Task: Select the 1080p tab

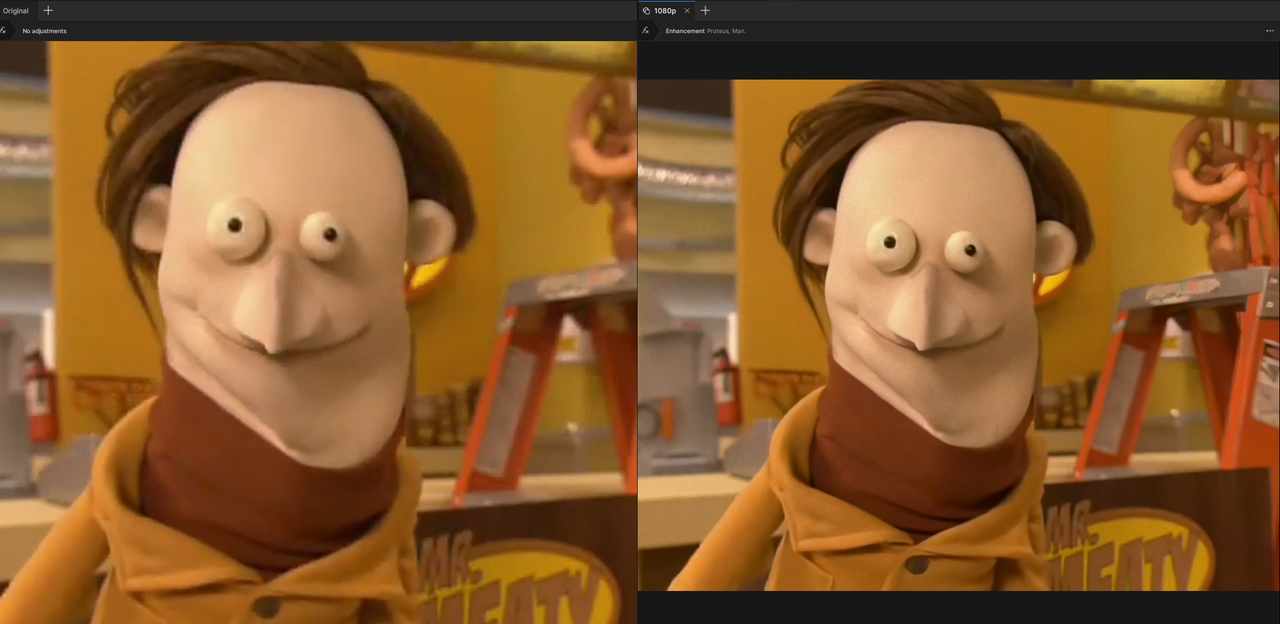Action: 665,10
